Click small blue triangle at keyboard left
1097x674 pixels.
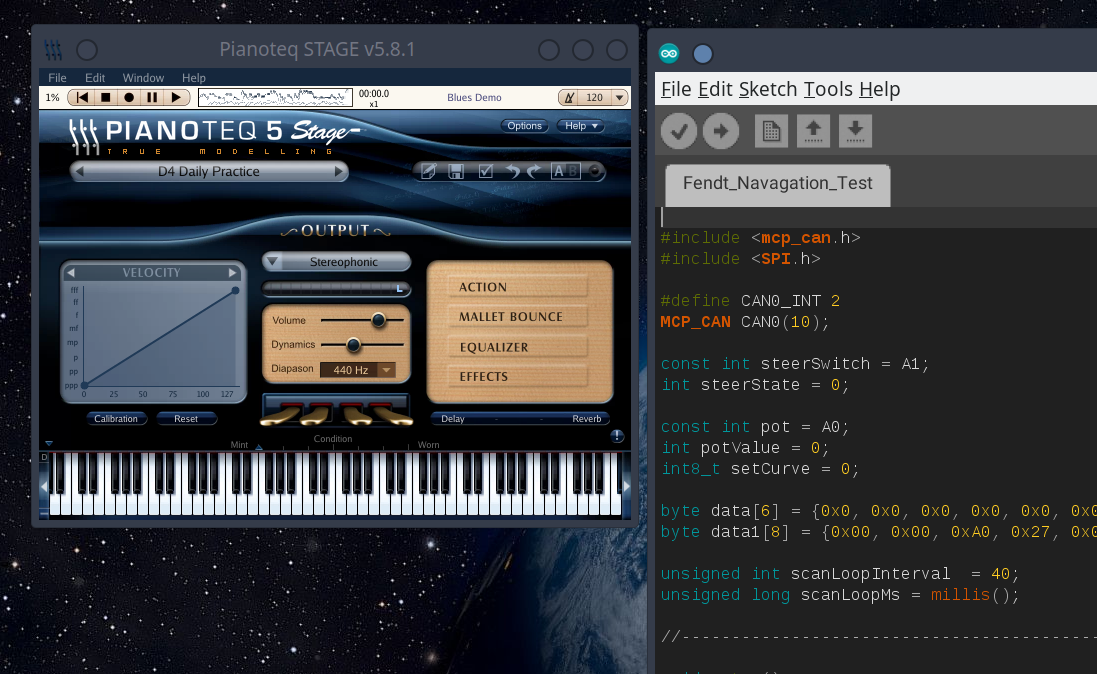point(49,443)
